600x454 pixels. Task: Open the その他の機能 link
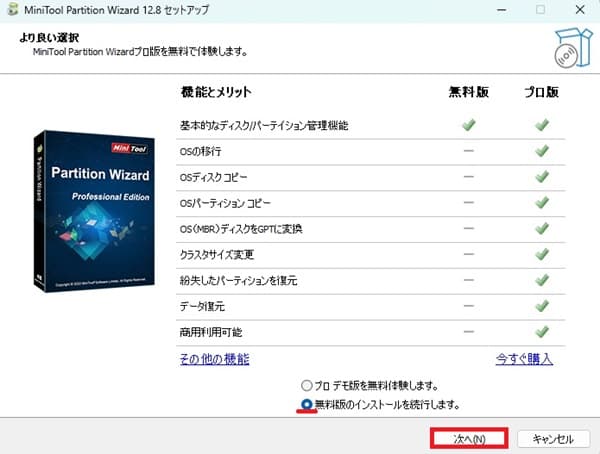coord(215,359)
